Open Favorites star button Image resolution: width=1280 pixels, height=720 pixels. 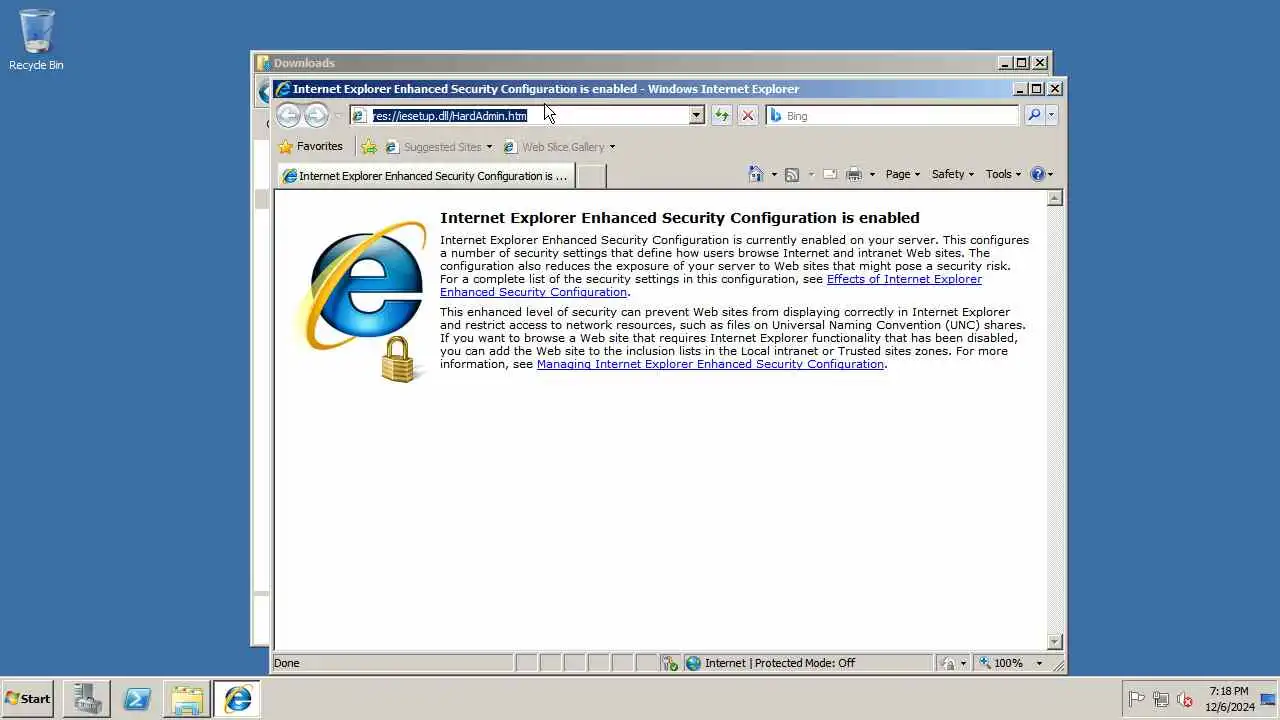click(311, 146)
